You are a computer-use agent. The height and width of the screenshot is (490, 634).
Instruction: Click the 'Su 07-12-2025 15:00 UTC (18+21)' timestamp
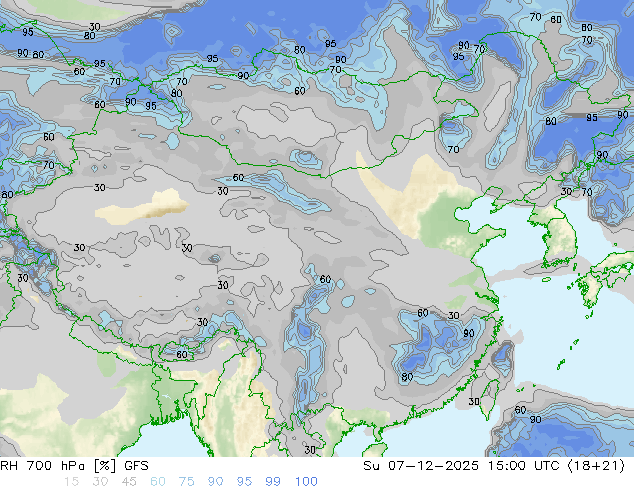494,466
